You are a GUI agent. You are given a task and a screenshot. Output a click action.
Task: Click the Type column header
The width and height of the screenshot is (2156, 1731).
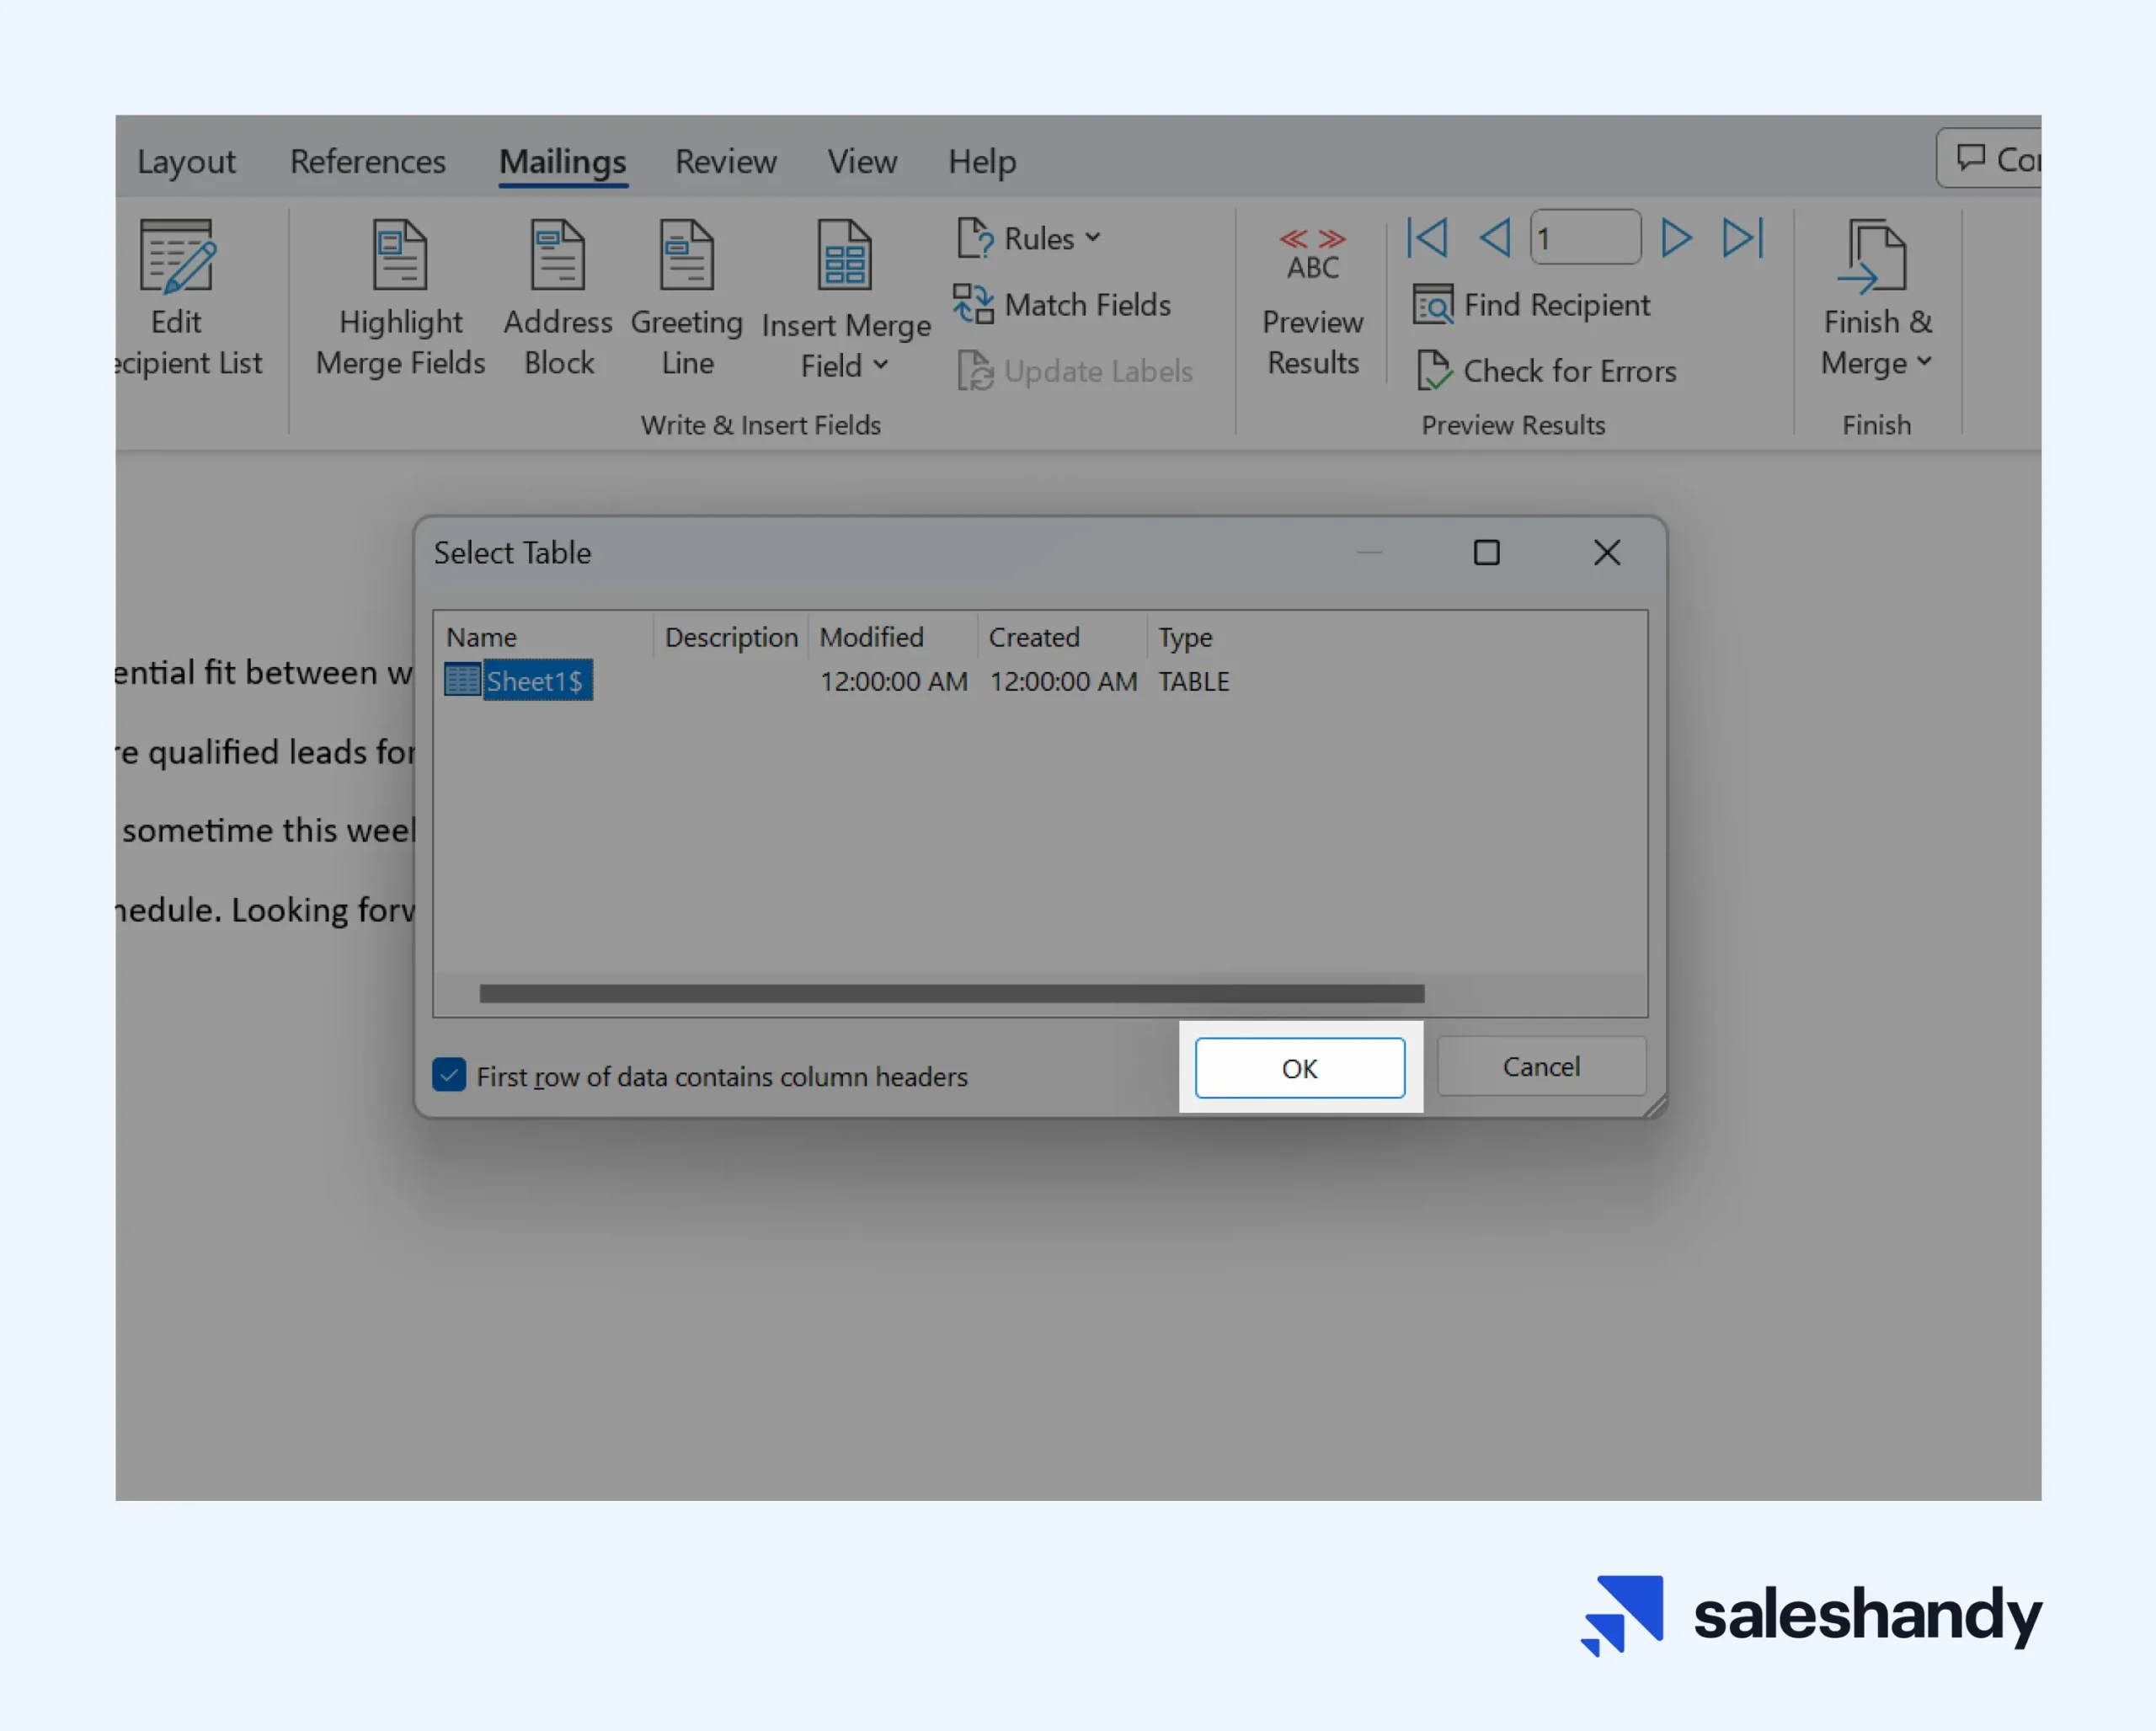[x=1185, y=637]
